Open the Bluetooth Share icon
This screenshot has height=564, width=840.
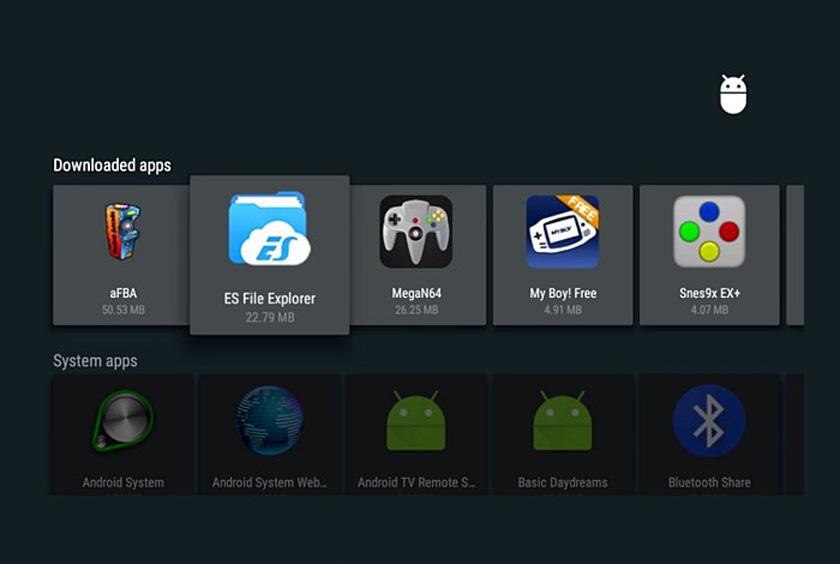[709, 421]
